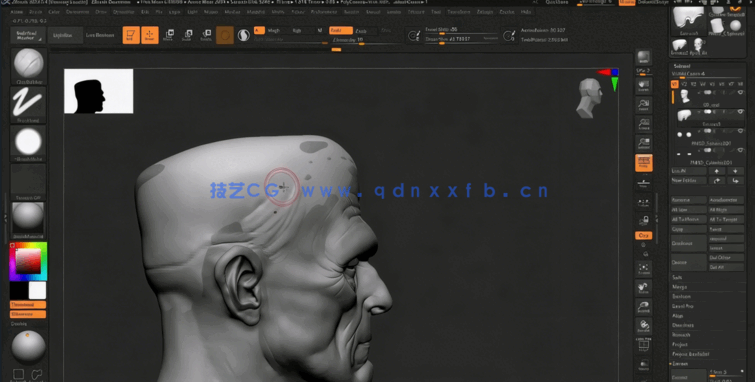Activate the Draw mode button
This screenshot has width=755, height=382.
point(150,35)
